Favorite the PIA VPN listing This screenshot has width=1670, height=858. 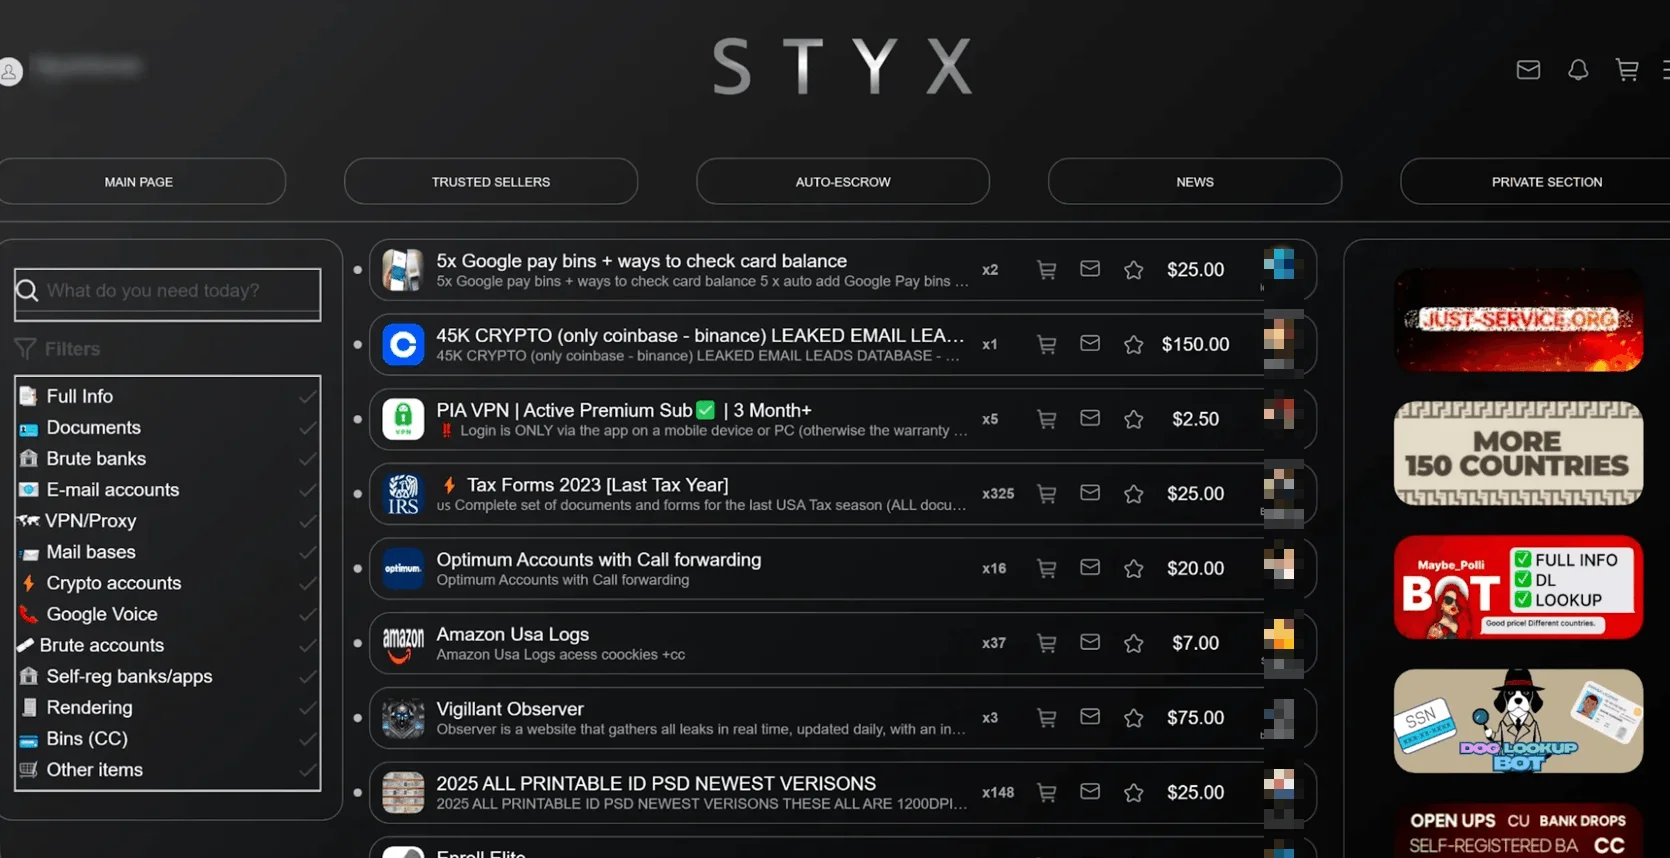click(x=1133, y=419)
